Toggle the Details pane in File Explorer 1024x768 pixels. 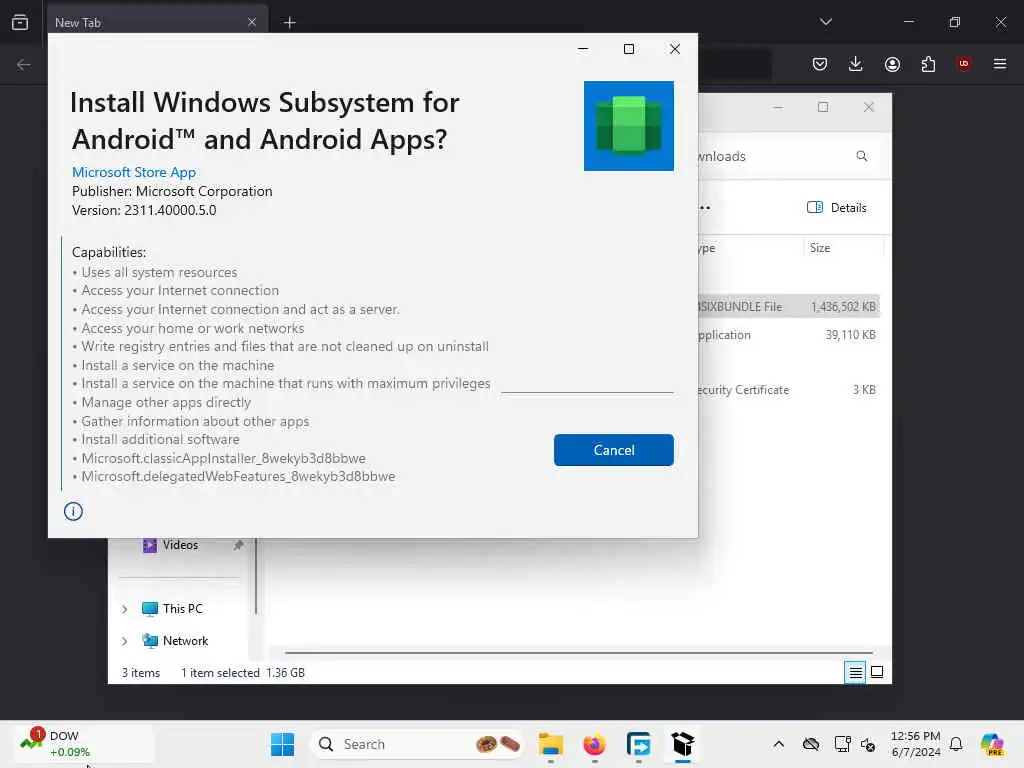[837, 208]
